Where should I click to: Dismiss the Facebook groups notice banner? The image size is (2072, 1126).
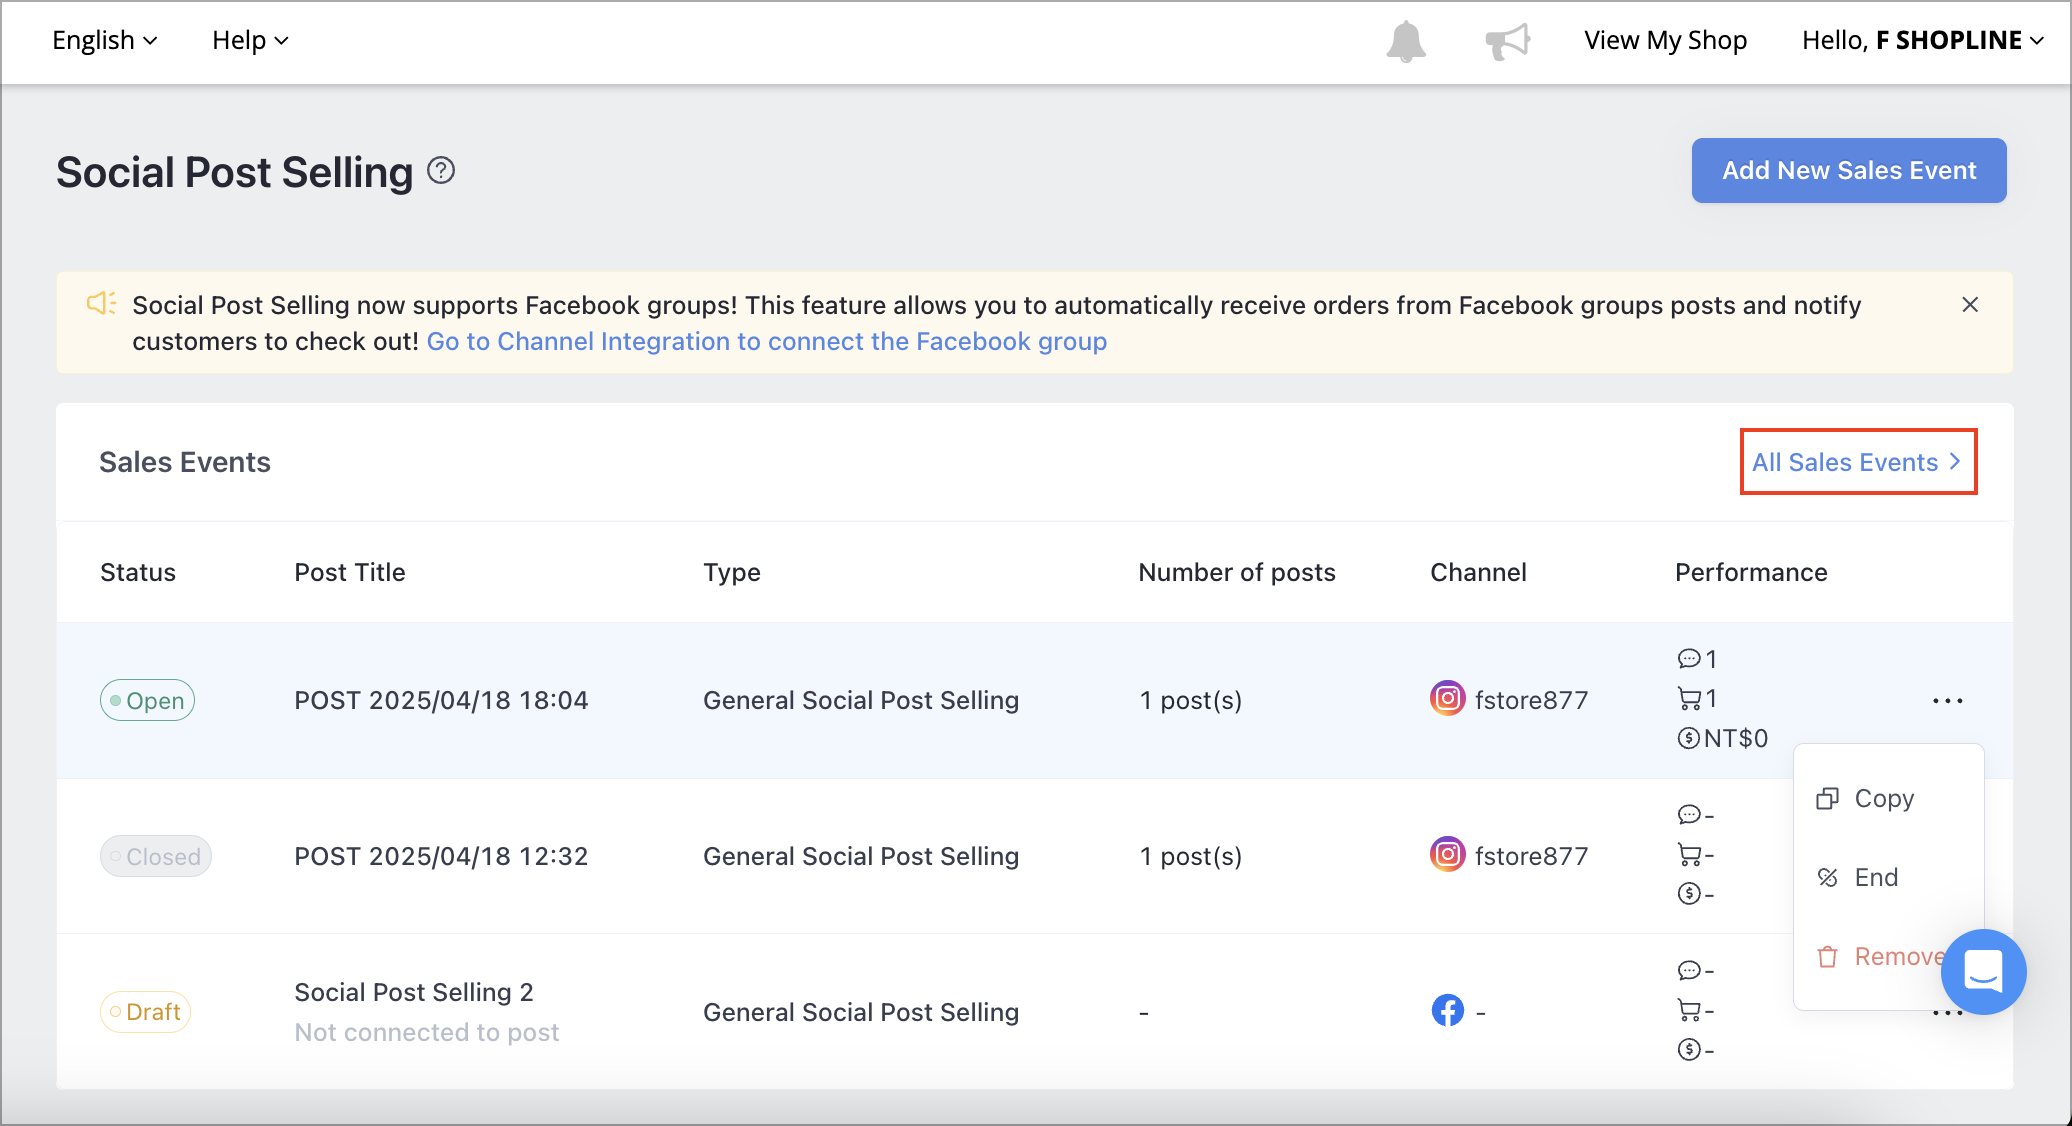click(x=1970, y=305)
